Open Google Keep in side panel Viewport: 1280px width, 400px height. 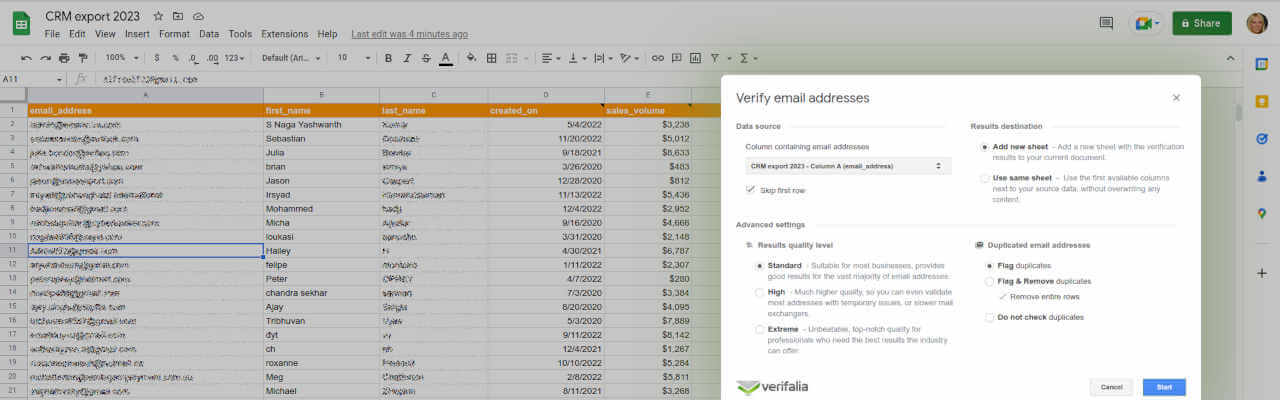pos(1262,101)
